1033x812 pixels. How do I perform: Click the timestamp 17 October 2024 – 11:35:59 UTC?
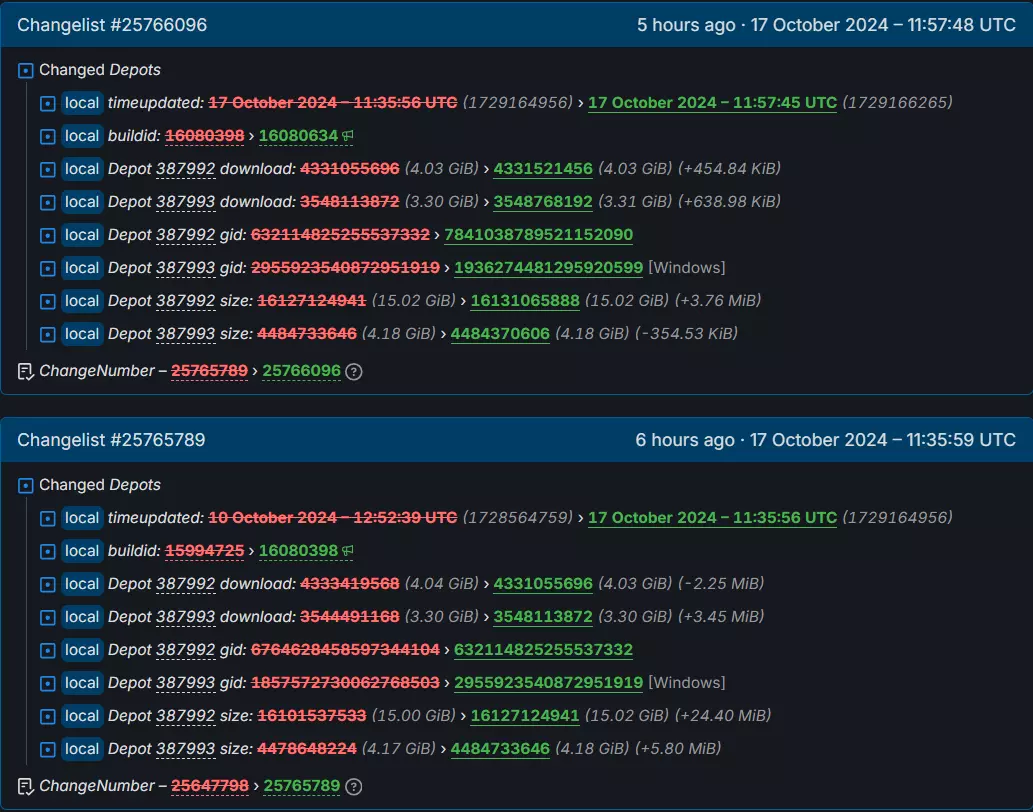click(x=883, y=440)
